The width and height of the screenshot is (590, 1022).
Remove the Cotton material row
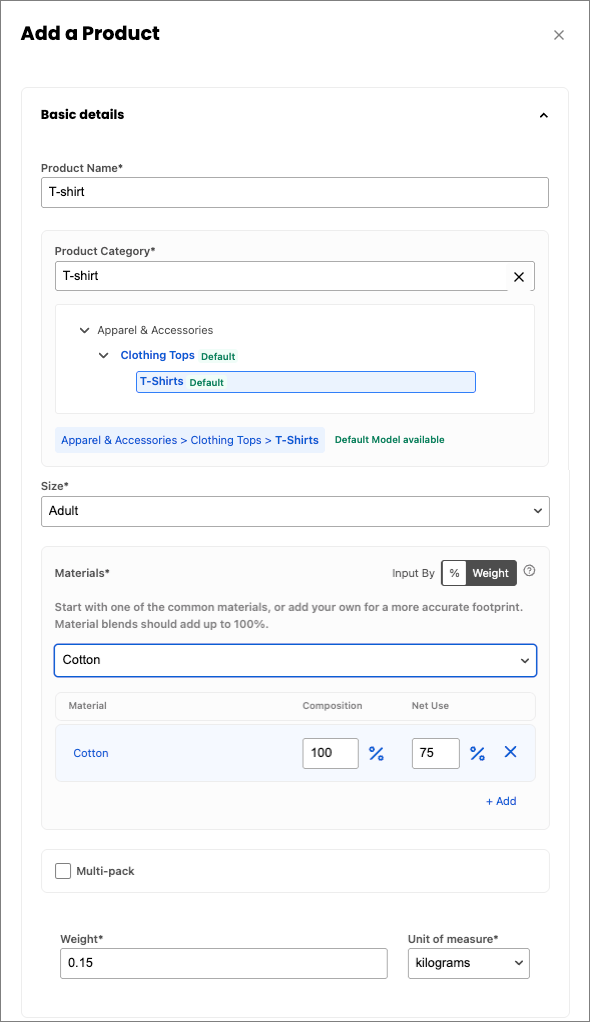click(510, 752)
